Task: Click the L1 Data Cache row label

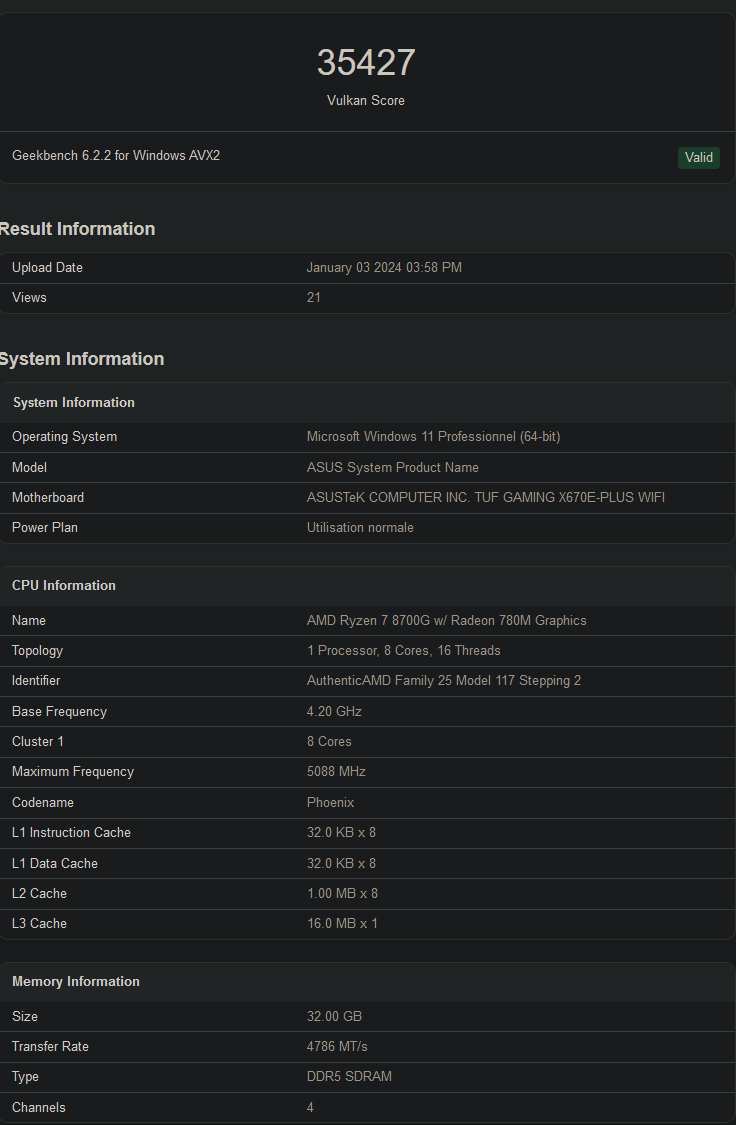Action: point(55,864)
